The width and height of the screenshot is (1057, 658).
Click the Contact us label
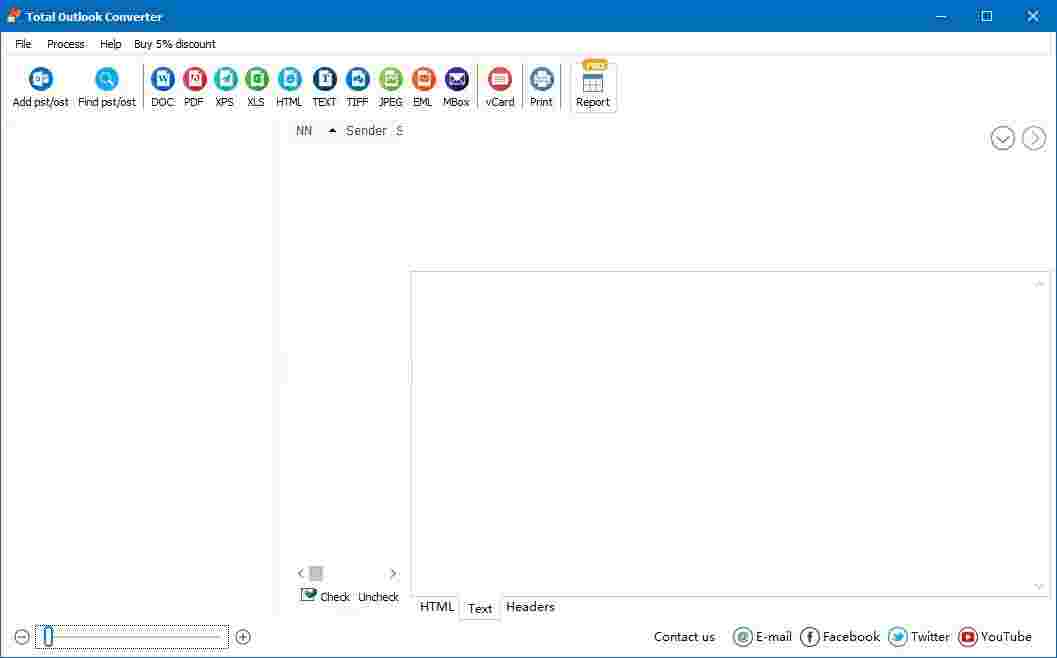(684, 636)
